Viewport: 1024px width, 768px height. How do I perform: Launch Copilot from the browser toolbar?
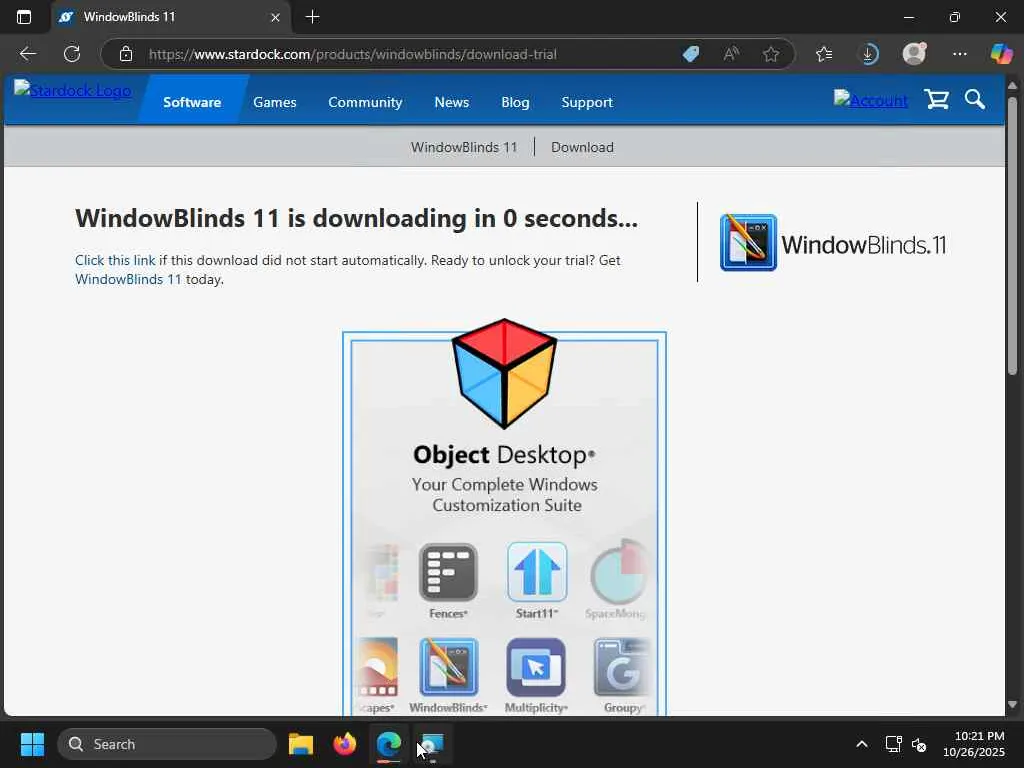(x=1001, y=54)
